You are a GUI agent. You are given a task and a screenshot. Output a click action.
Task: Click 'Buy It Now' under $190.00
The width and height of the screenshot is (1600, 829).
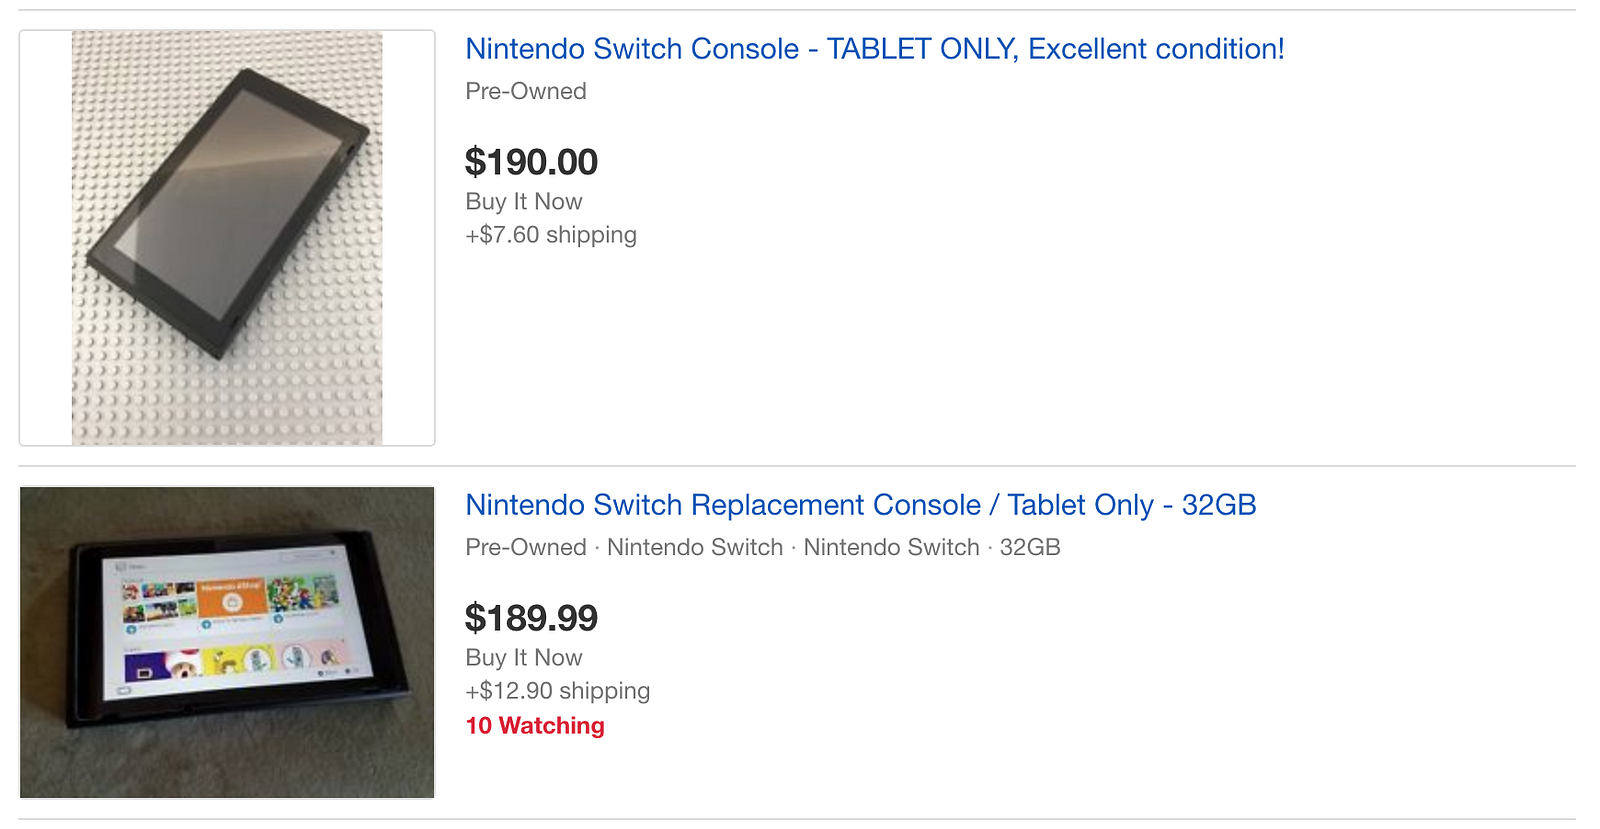tap(523, 202)
